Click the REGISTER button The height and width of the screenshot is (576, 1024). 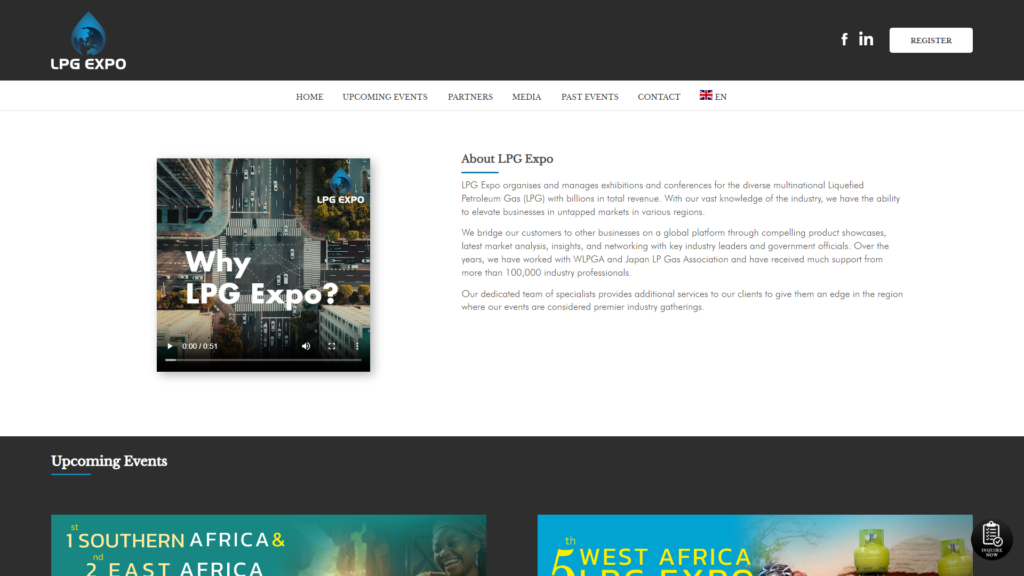pos(931,40)
